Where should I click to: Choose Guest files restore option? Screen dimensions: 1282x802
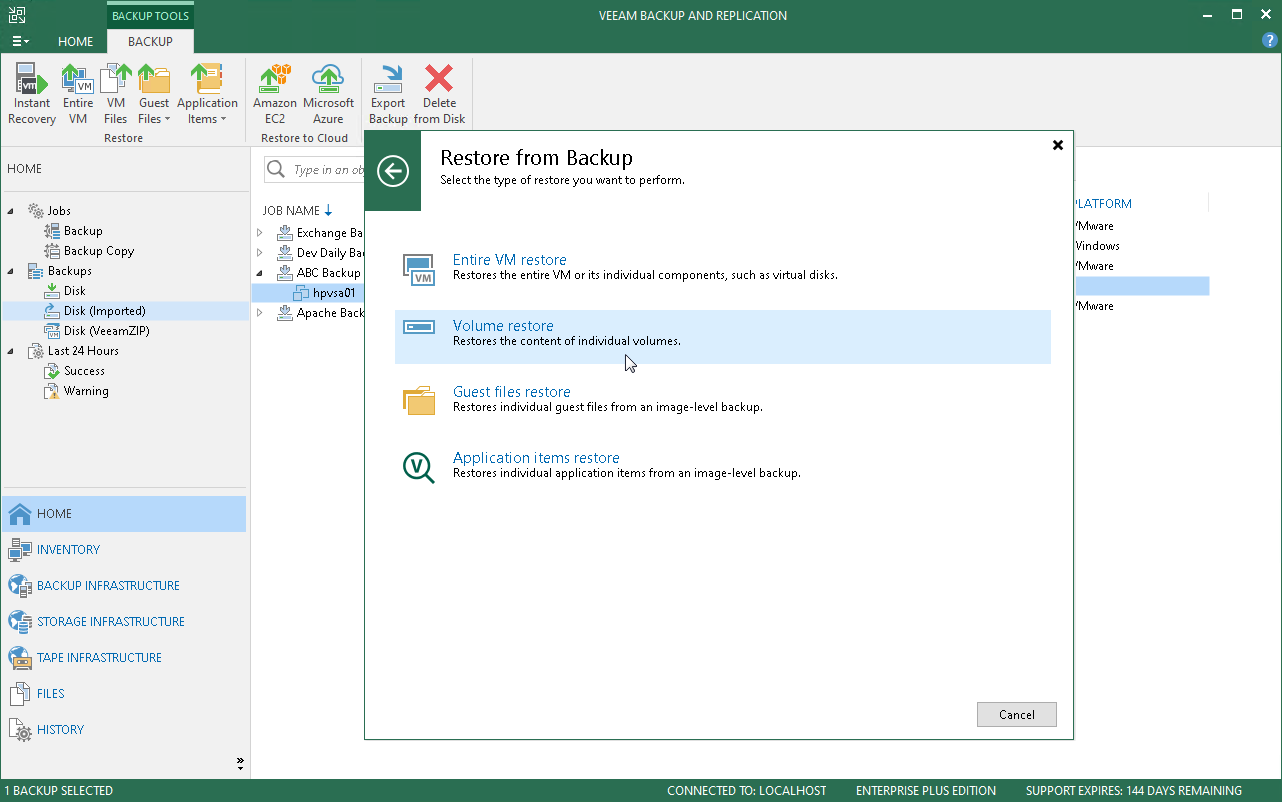click(x=511, y=392)
